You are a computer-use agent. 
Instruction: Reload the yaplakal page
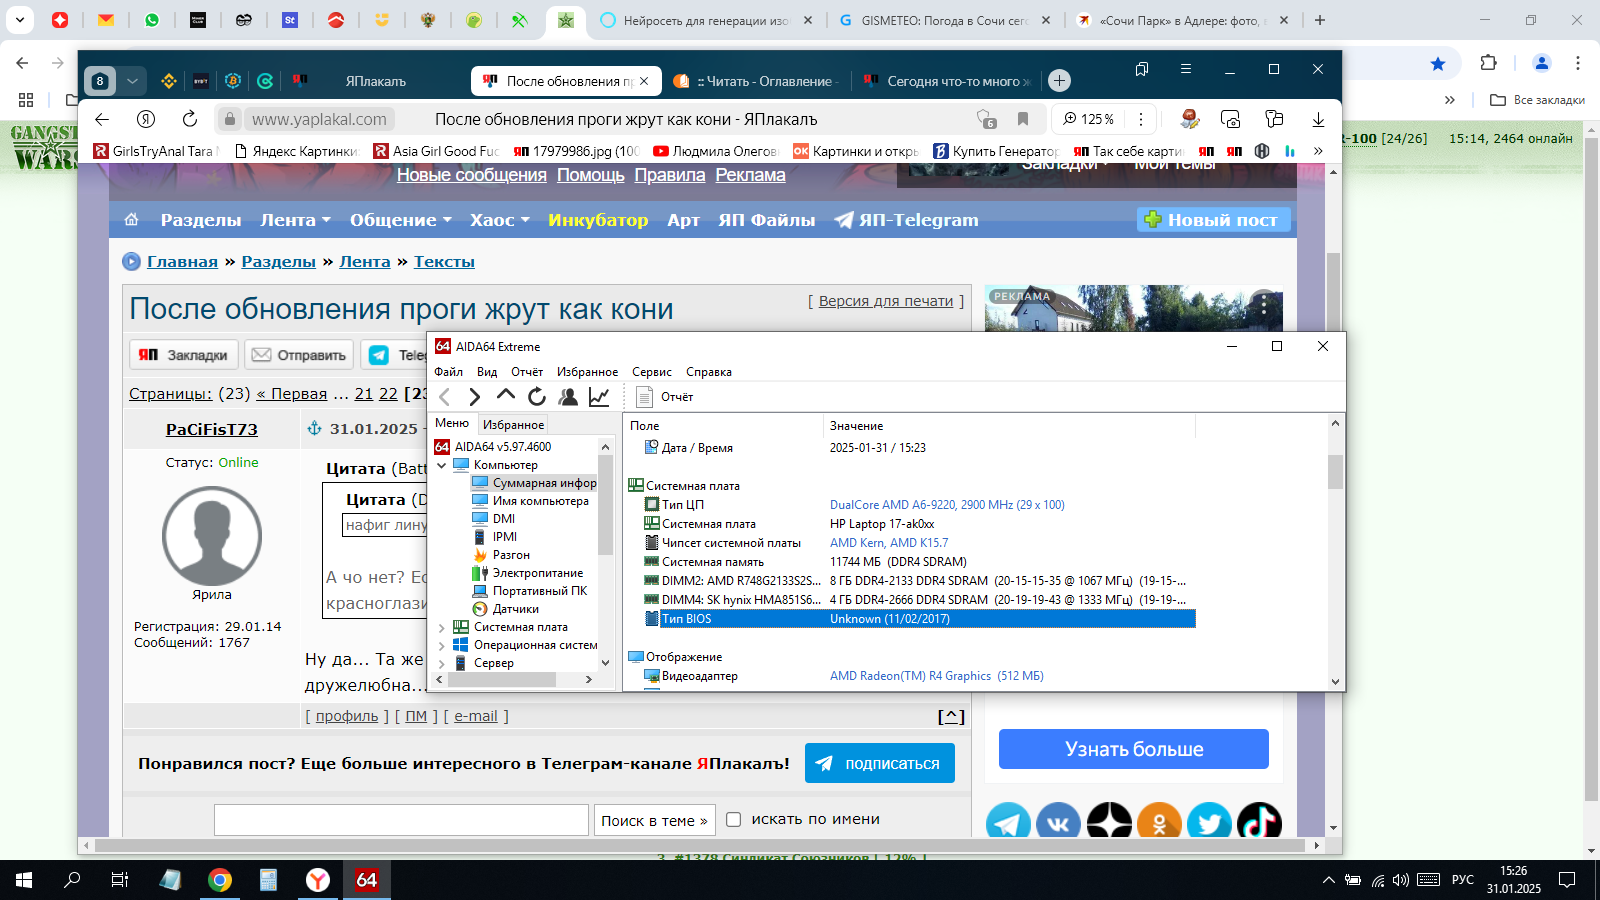point(190,119)
